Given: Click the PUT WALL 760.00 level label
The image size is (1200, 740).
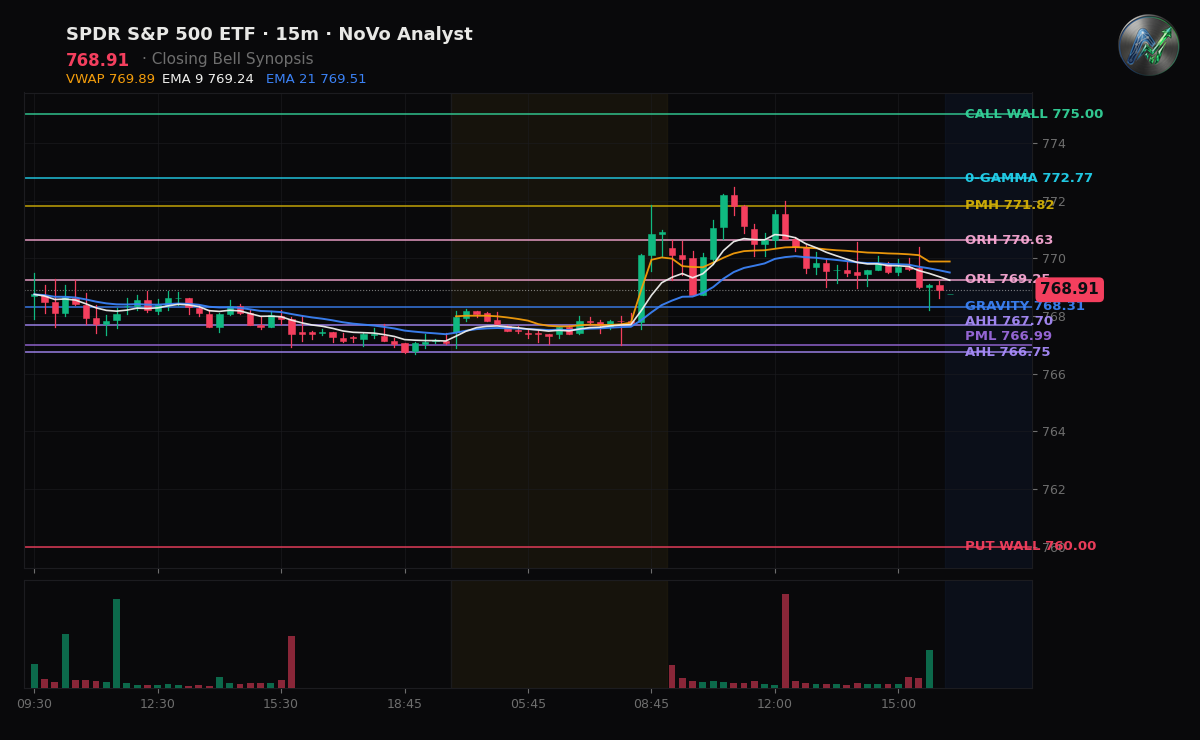Looking at the screenshot, I should (x=1031, y=546).
